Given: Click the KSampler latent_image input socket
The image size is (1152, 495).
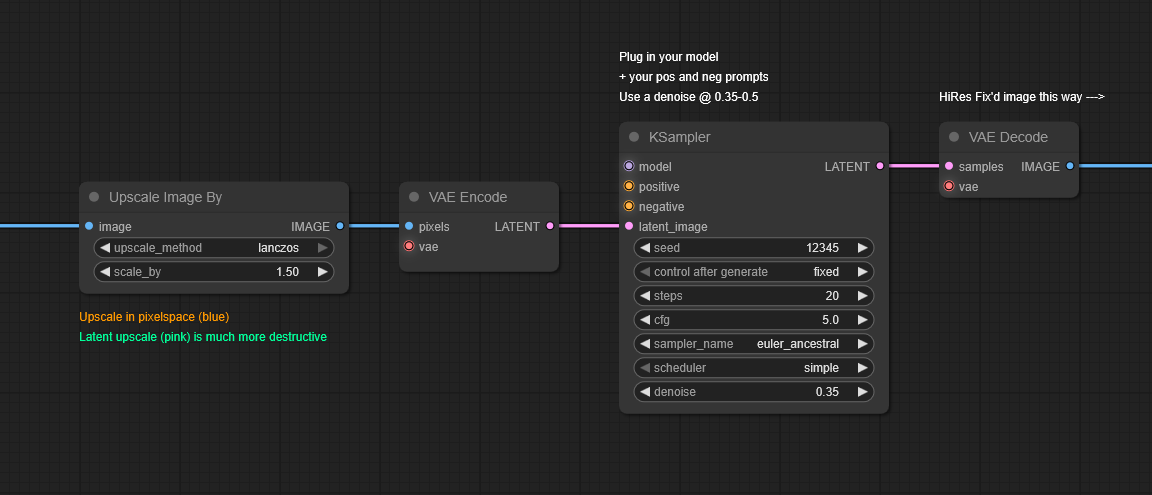Looking at the screenshot, I should 629,226.
